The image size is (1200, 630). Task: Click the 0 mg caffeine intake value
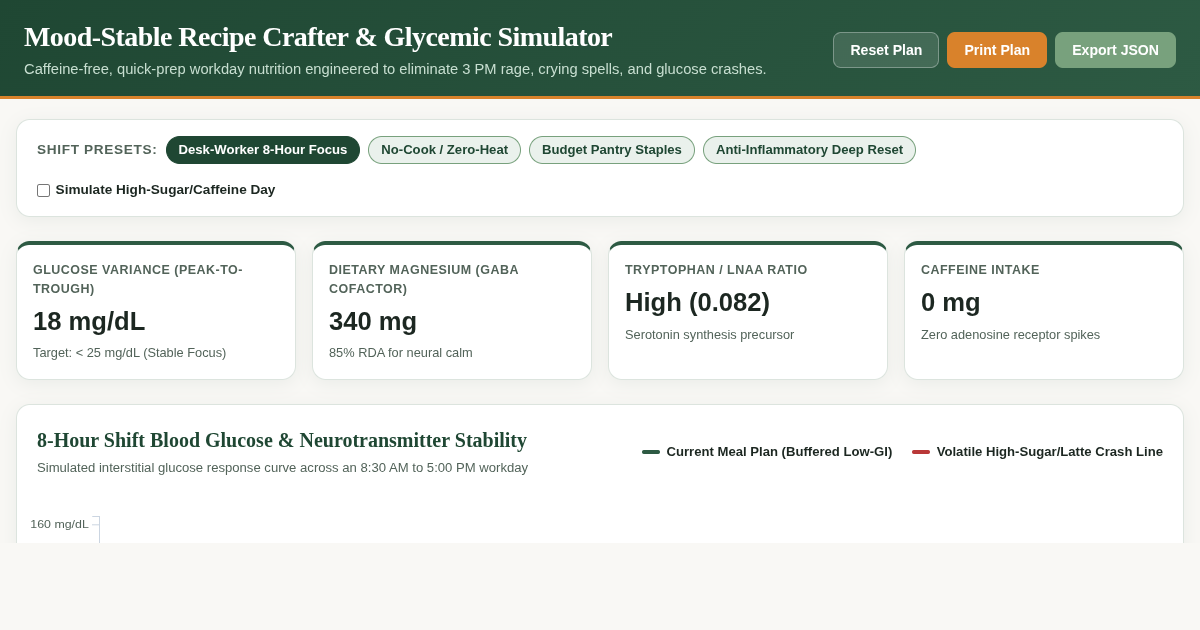click(x=951, y=302)
